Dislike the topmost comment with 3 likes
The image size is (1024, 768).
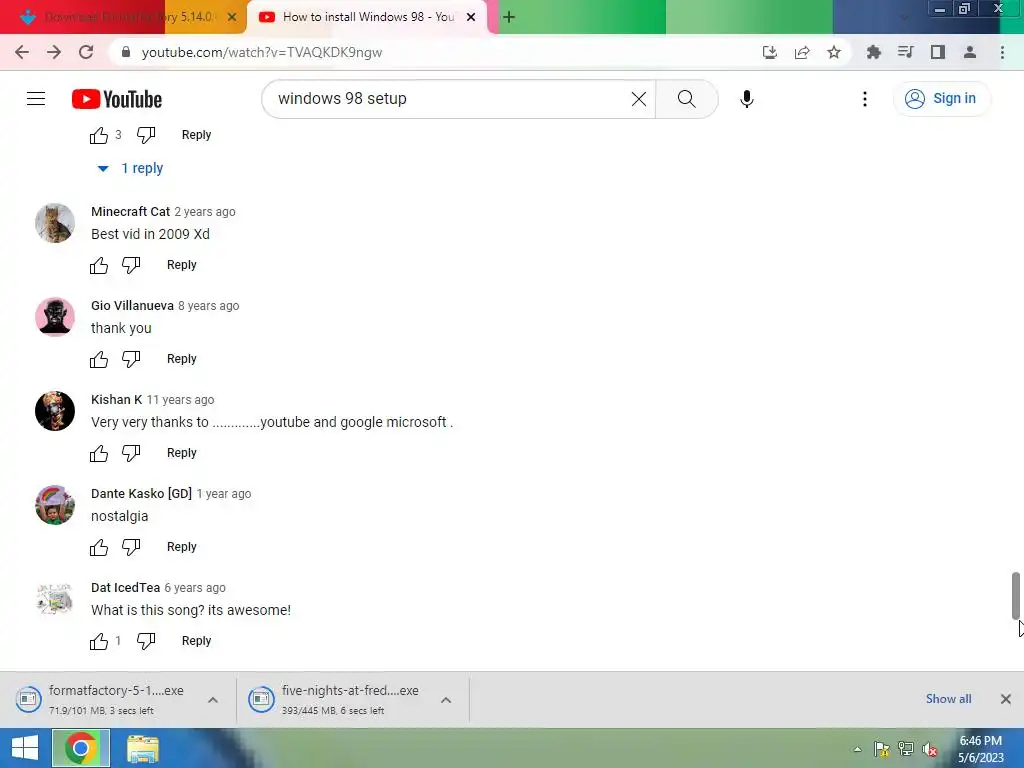pos(146,135)
